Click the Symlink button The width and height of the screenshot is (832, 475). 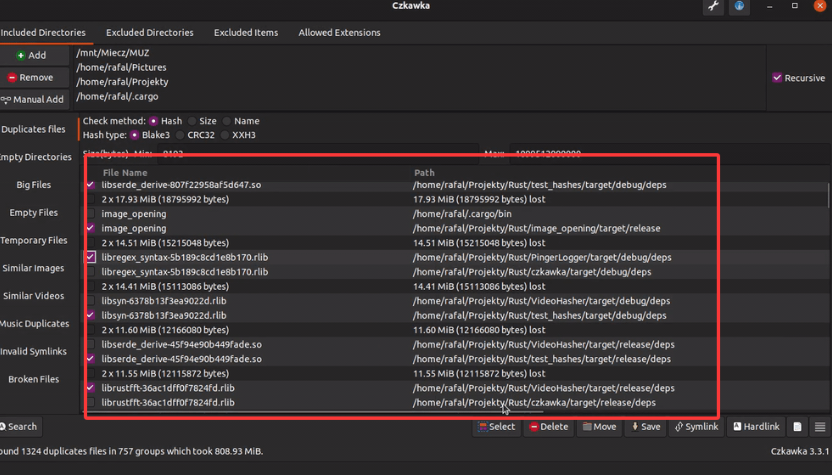(696, 427)
